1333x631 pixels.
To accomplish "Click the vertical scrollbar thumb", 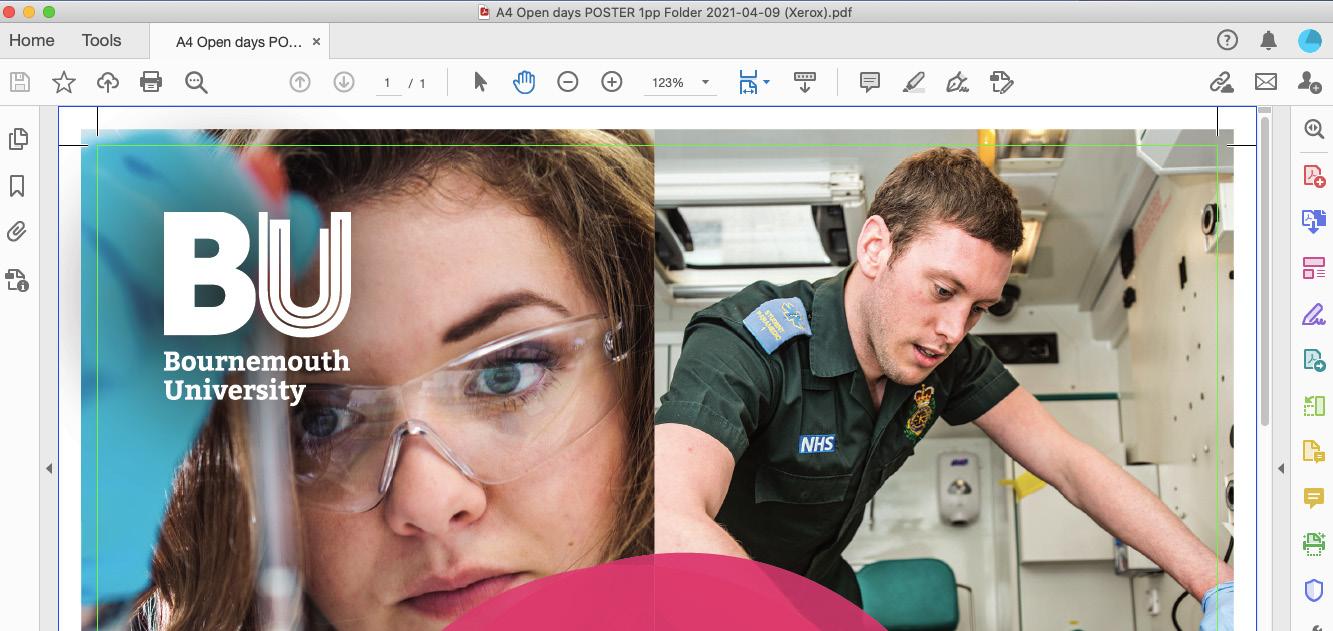I will [1264, 270].
